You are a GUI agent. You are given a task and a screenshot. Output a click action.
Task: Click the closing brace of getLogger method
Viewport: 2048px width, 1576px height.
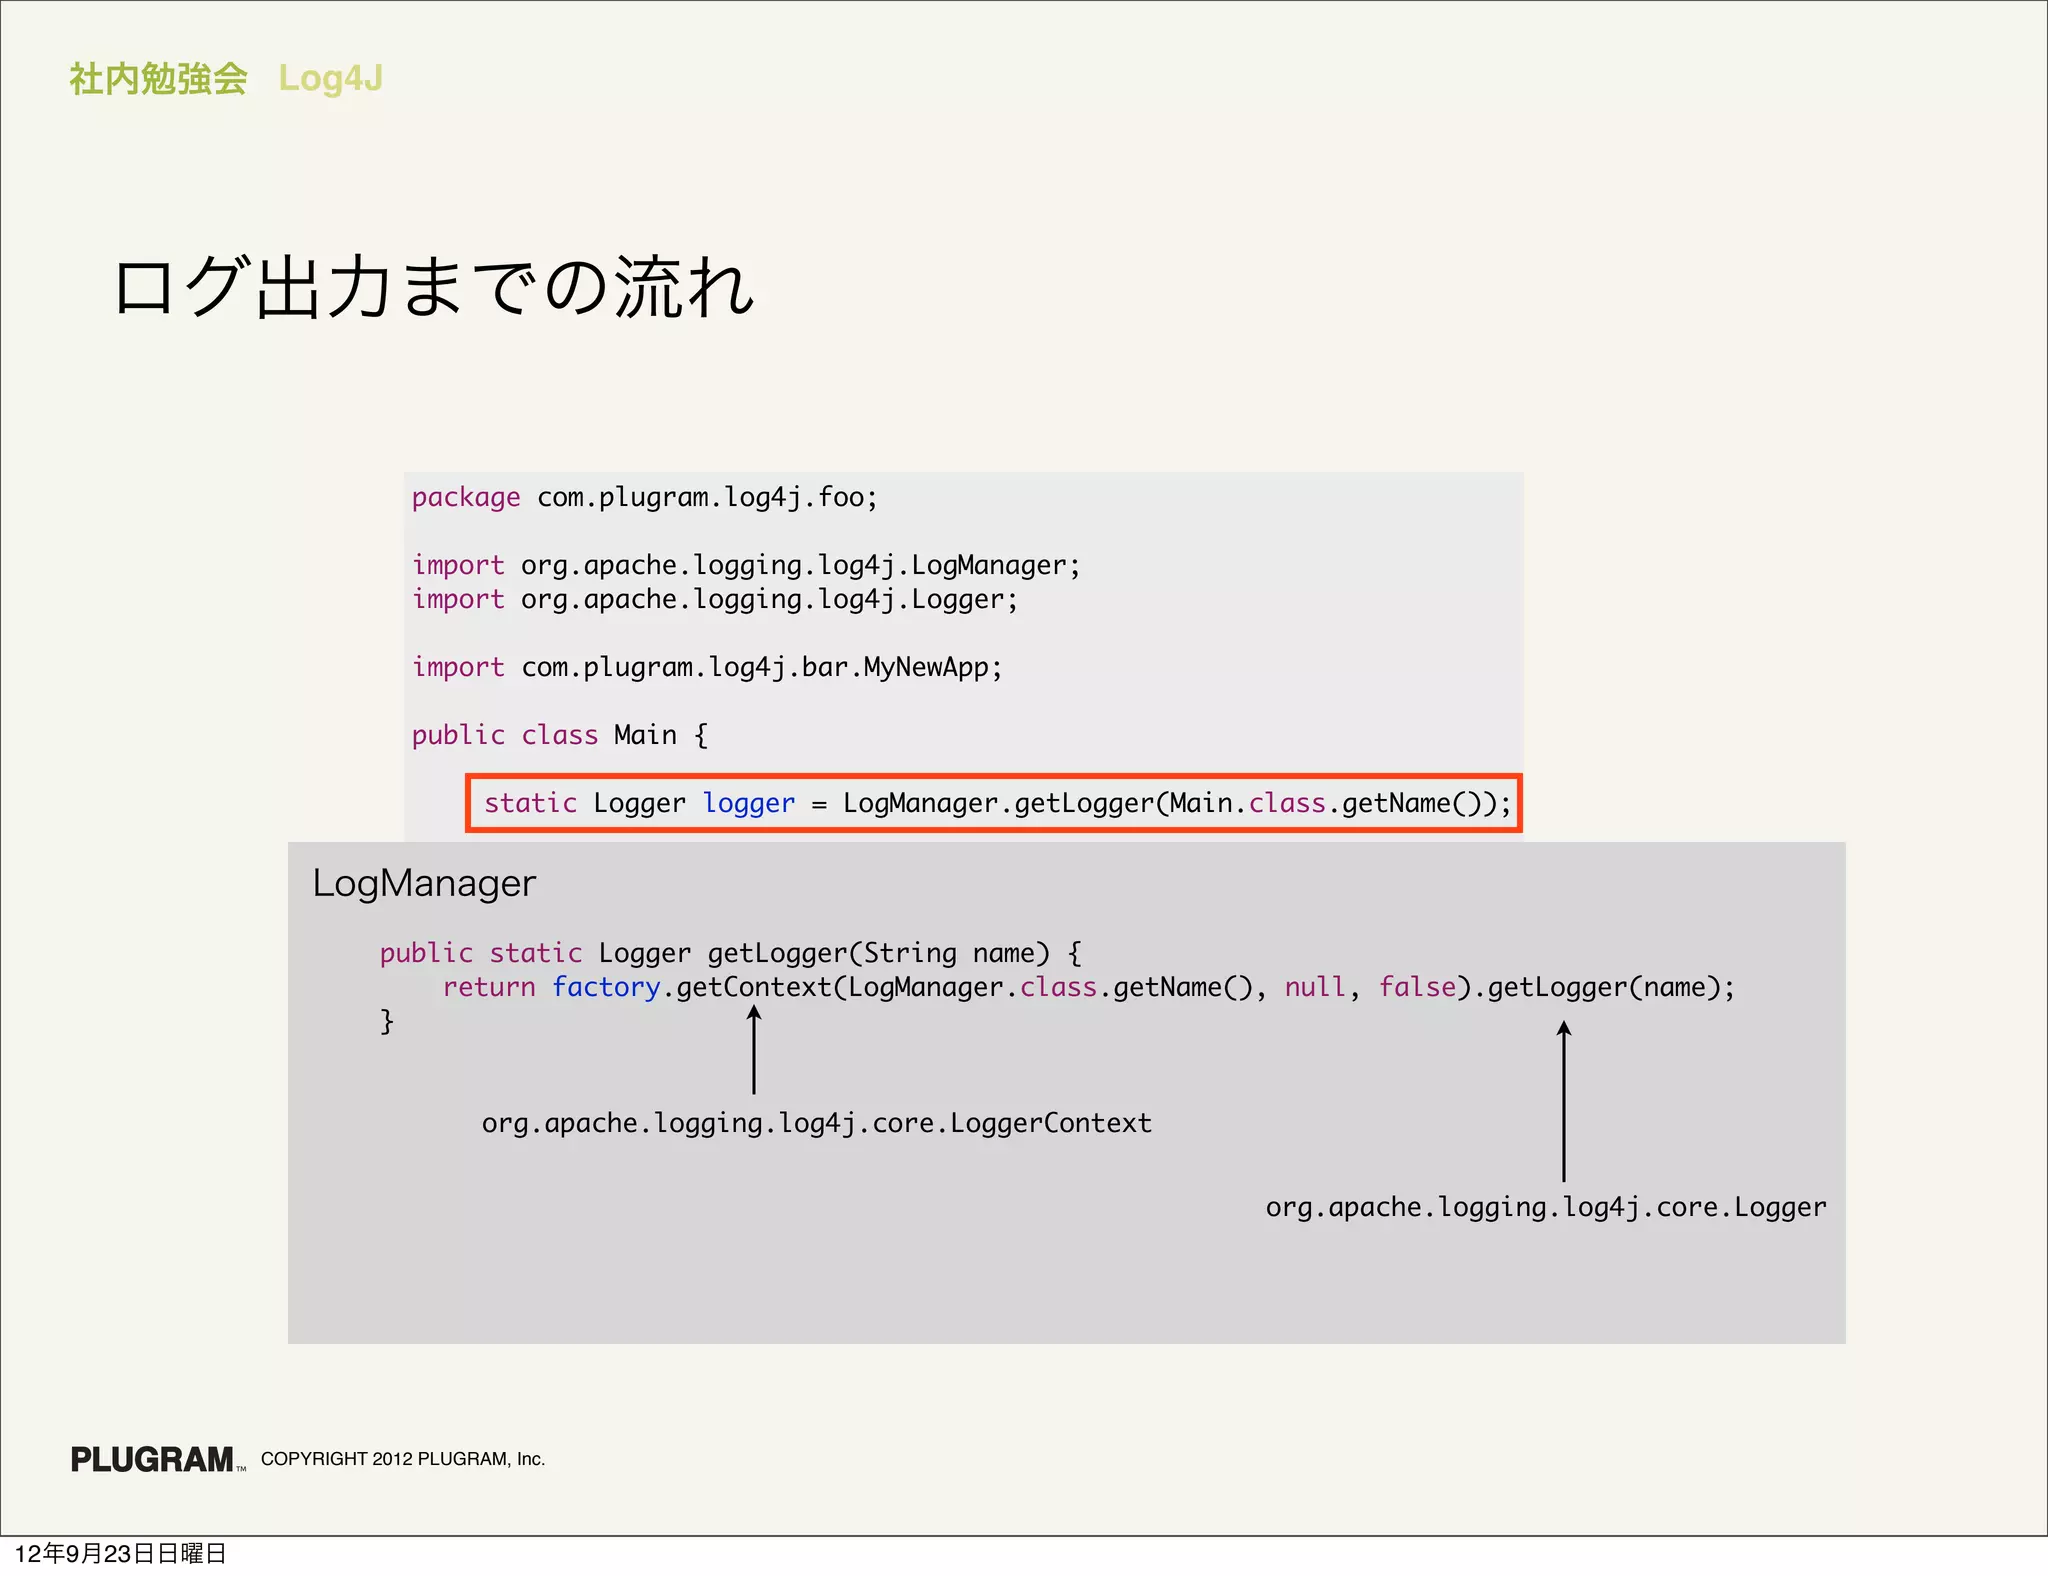click(x=387, y=1021)
